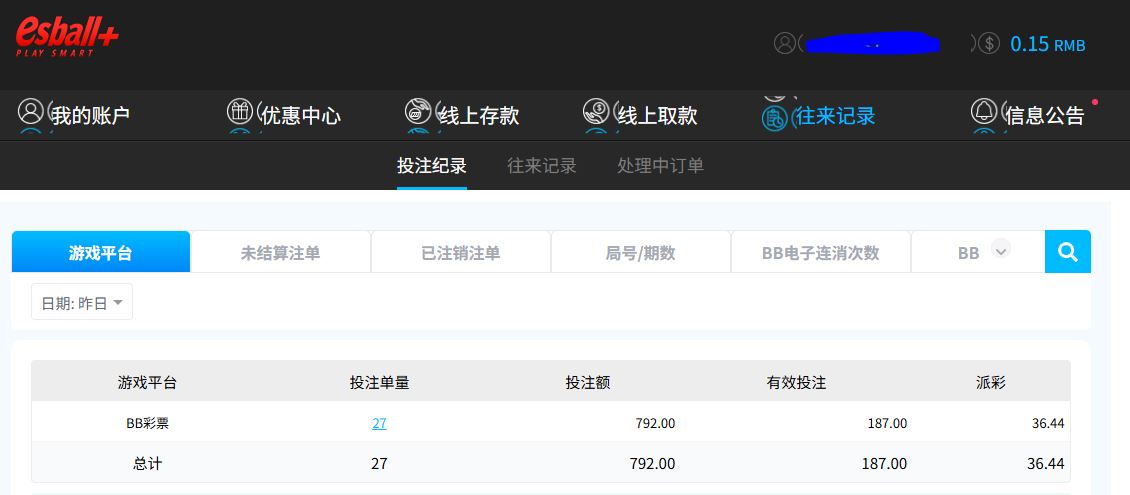Select the 游戏平台 filter tab

(100, 252)
